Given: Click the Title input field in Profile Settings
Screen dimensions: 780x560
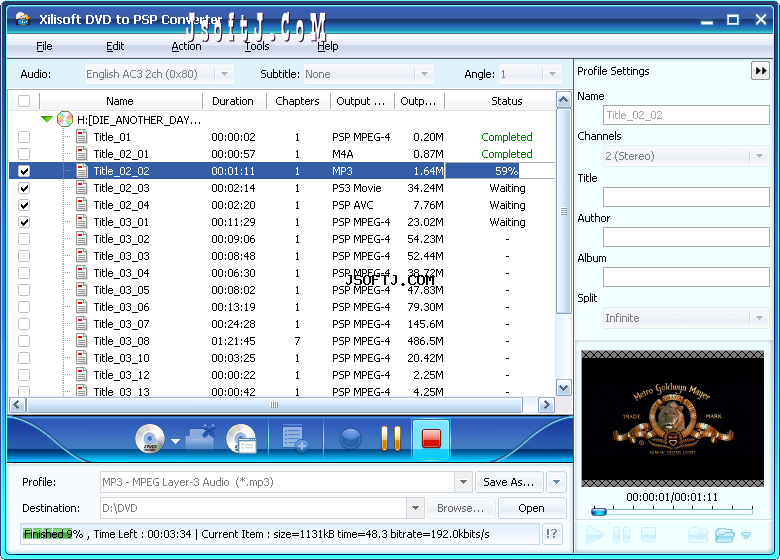Looking at the screenshot, I should (686, 197).
